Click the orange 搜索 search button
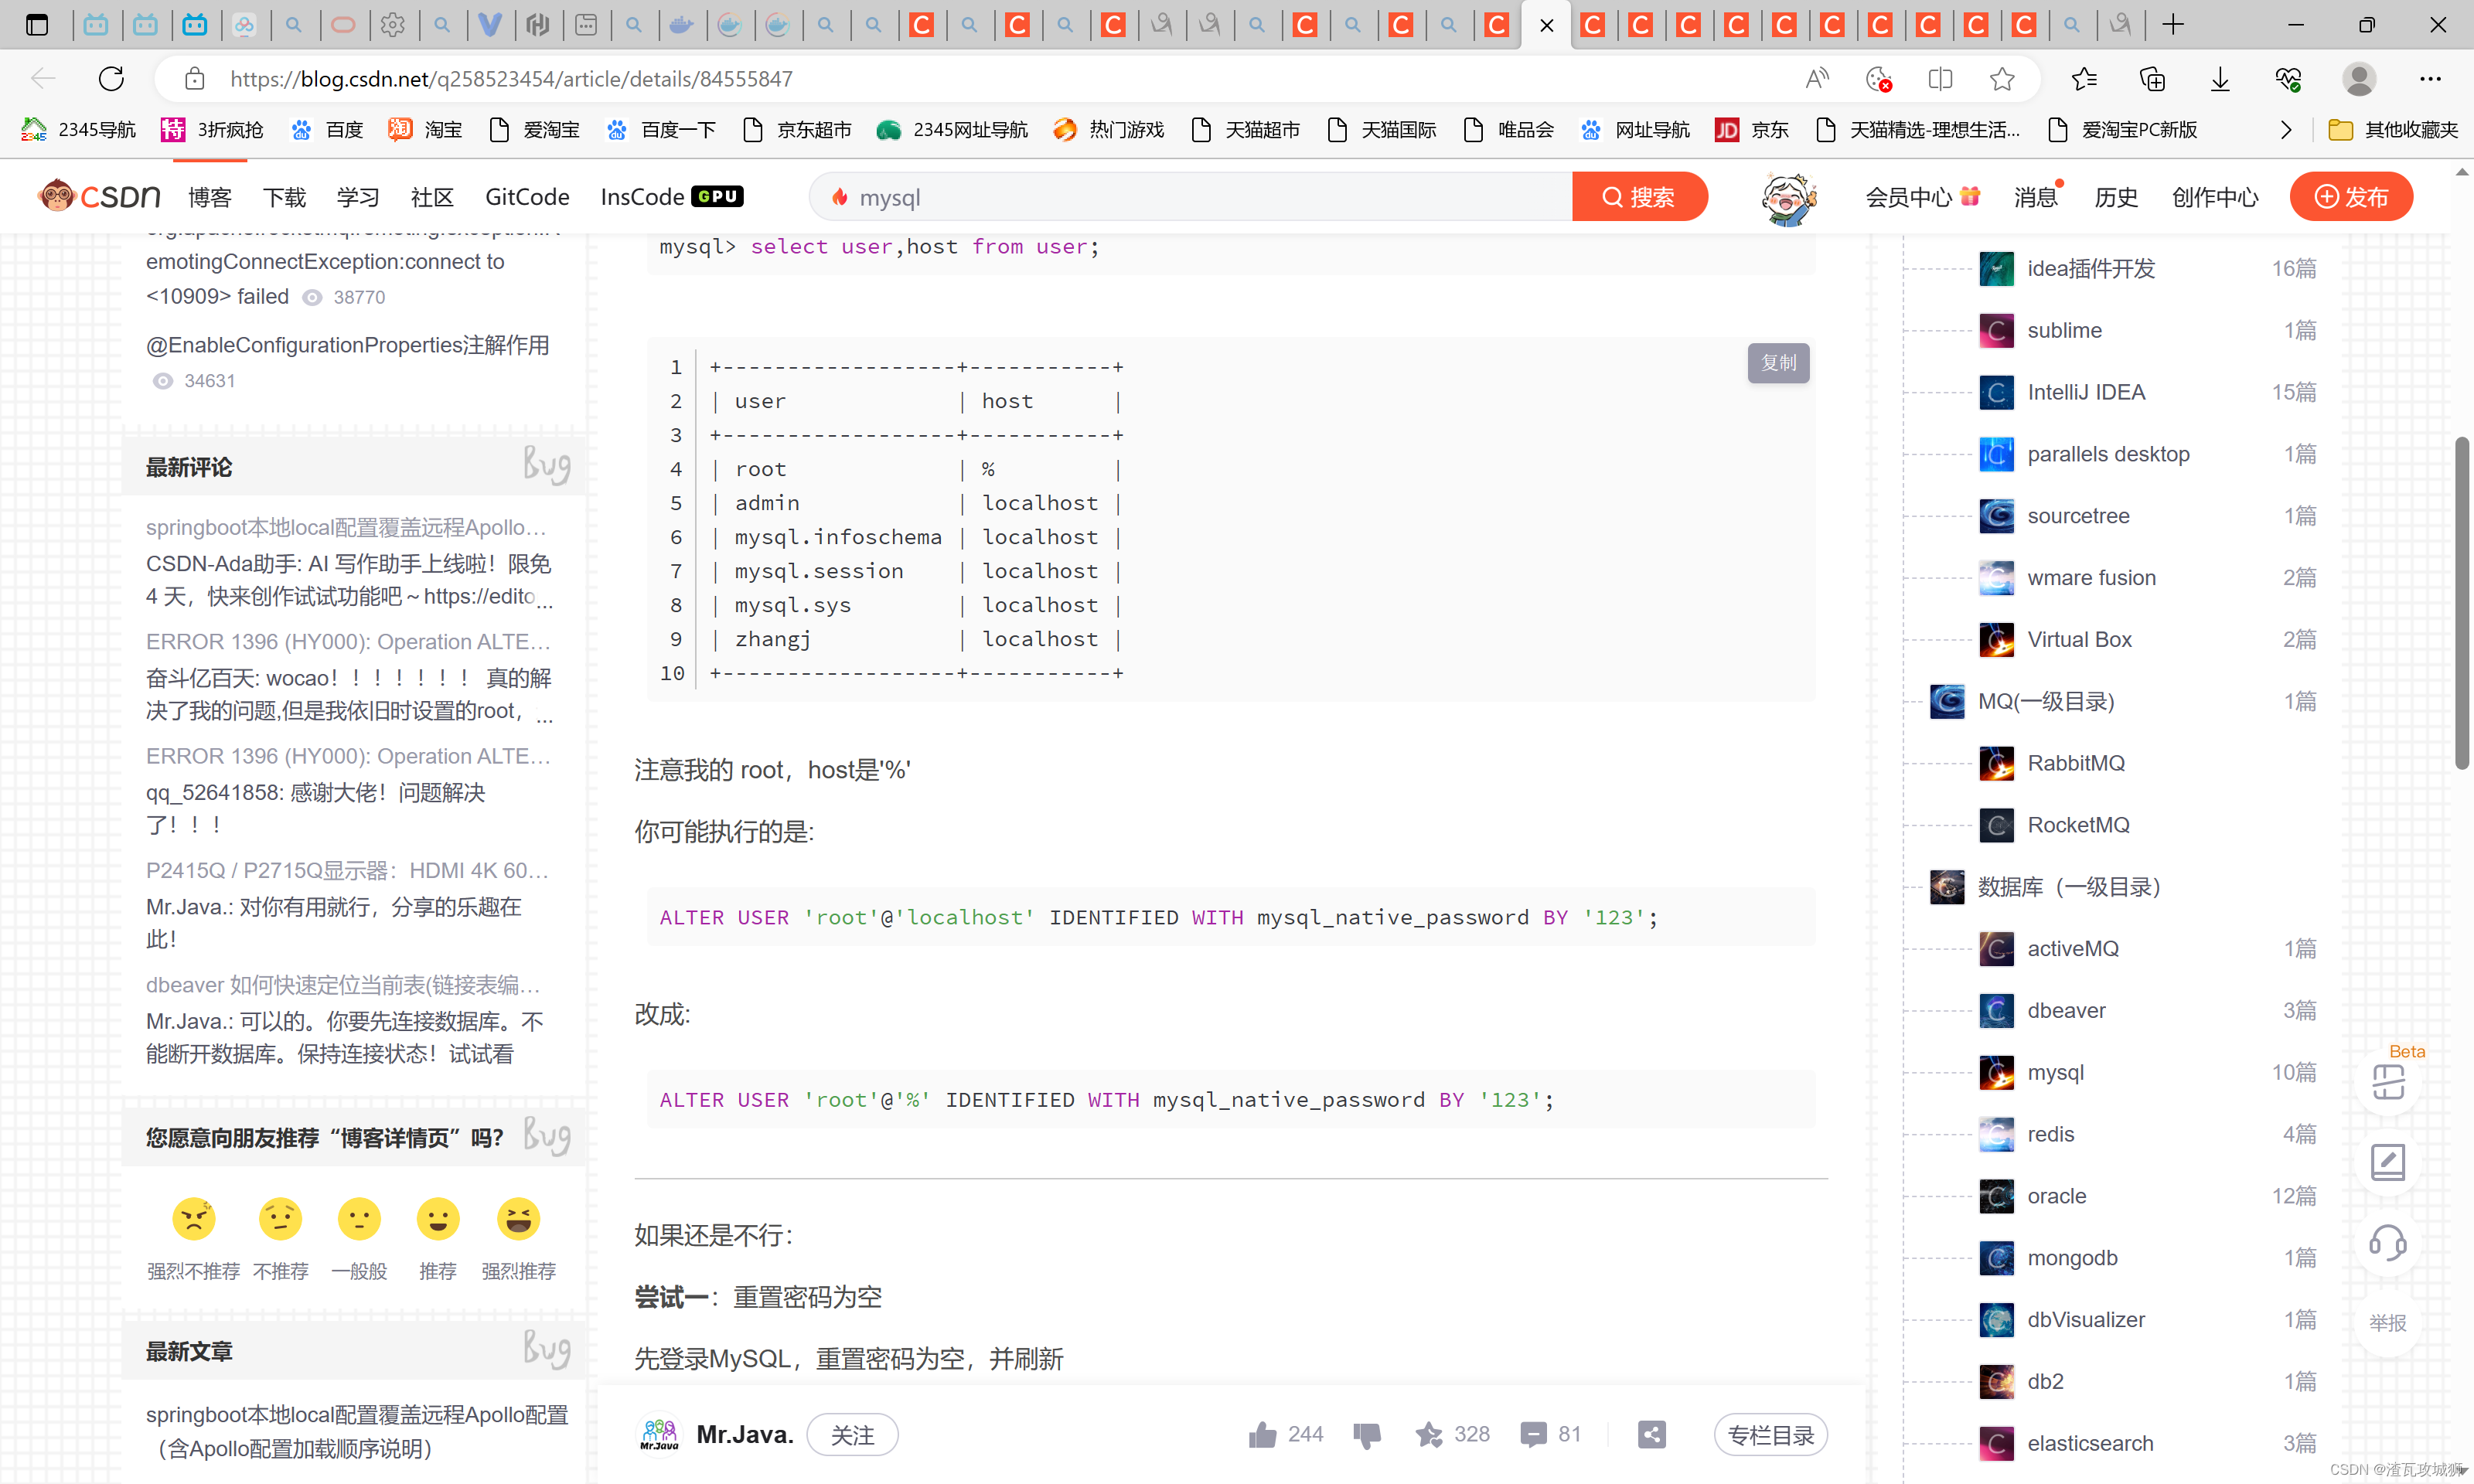Viewport: 2474px width, 1484px height. point(1639,197)
